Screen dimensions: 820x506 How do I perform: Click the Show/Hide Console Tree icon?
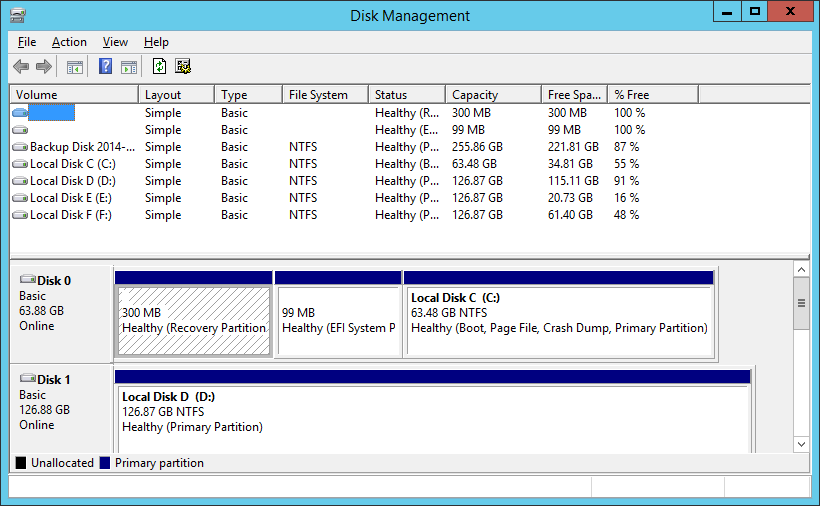[74, 67]
